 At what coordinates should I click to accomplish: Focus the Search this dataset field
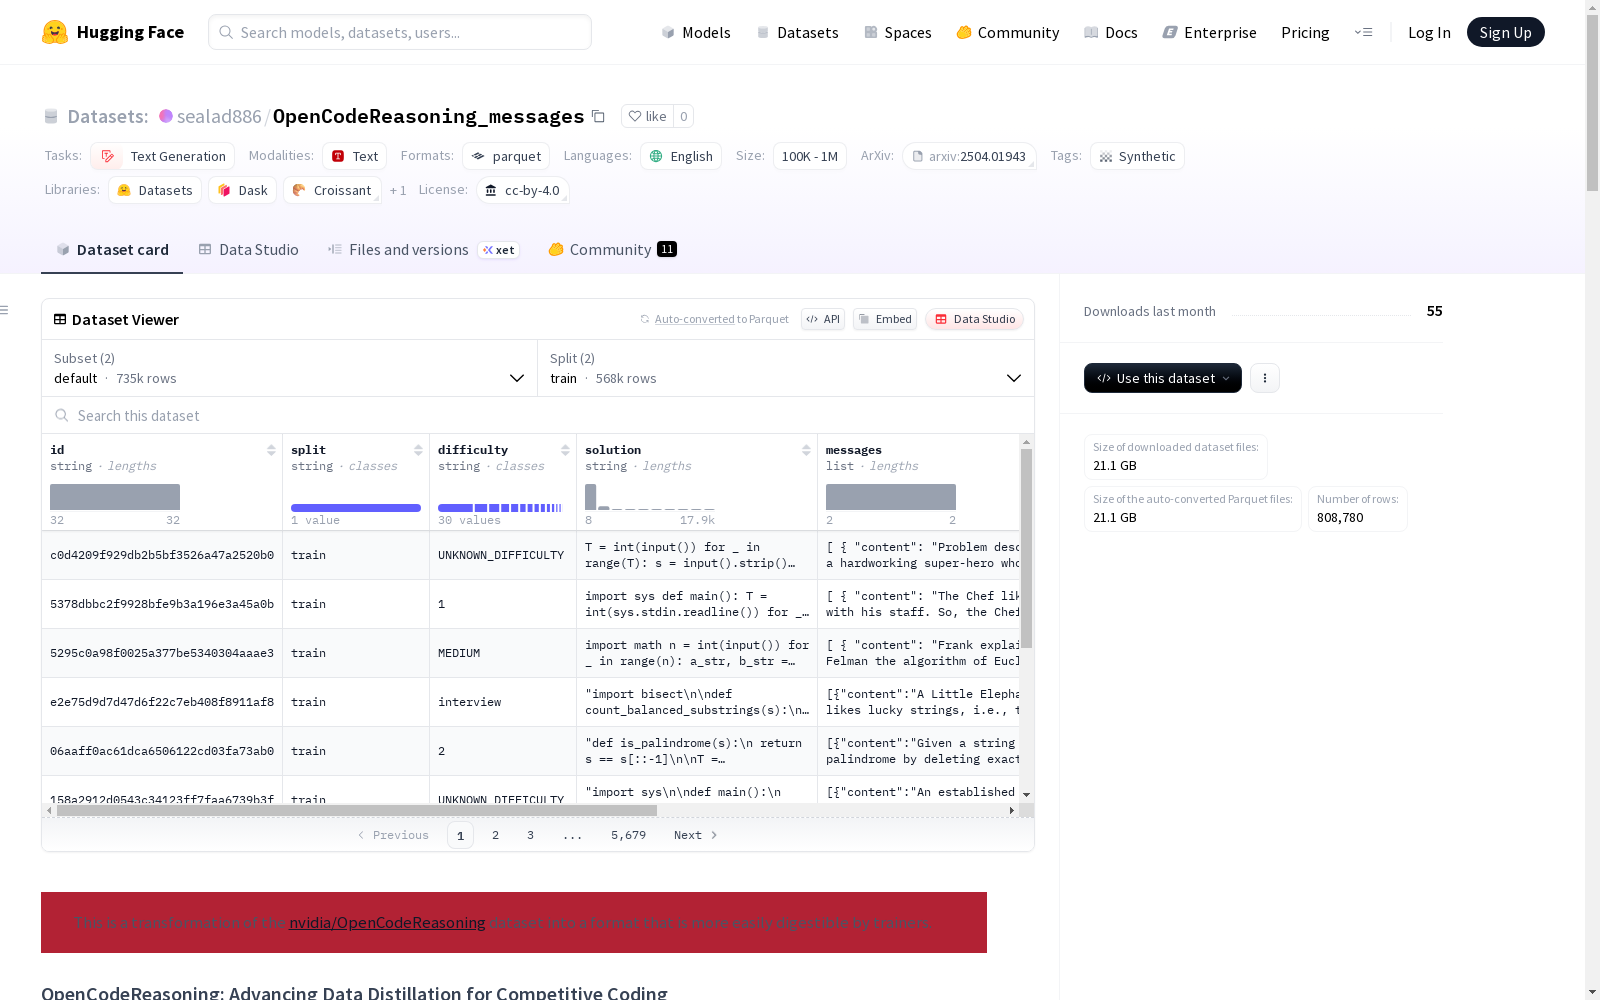pyautogui.click(x=538, y=415)
